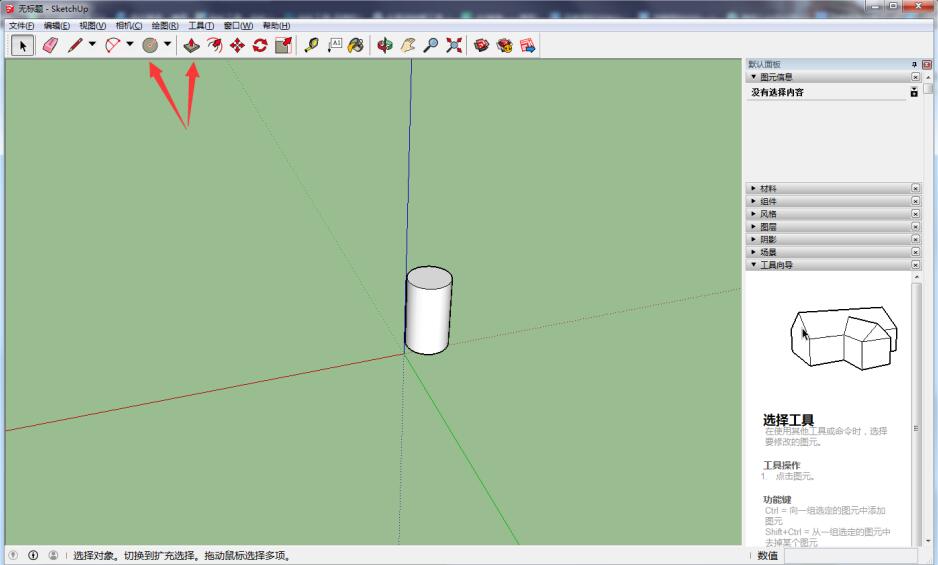The width and height of the screenshot is (938, 565).
Task: Close the 阴影 panel
Action: pos(915,240)
